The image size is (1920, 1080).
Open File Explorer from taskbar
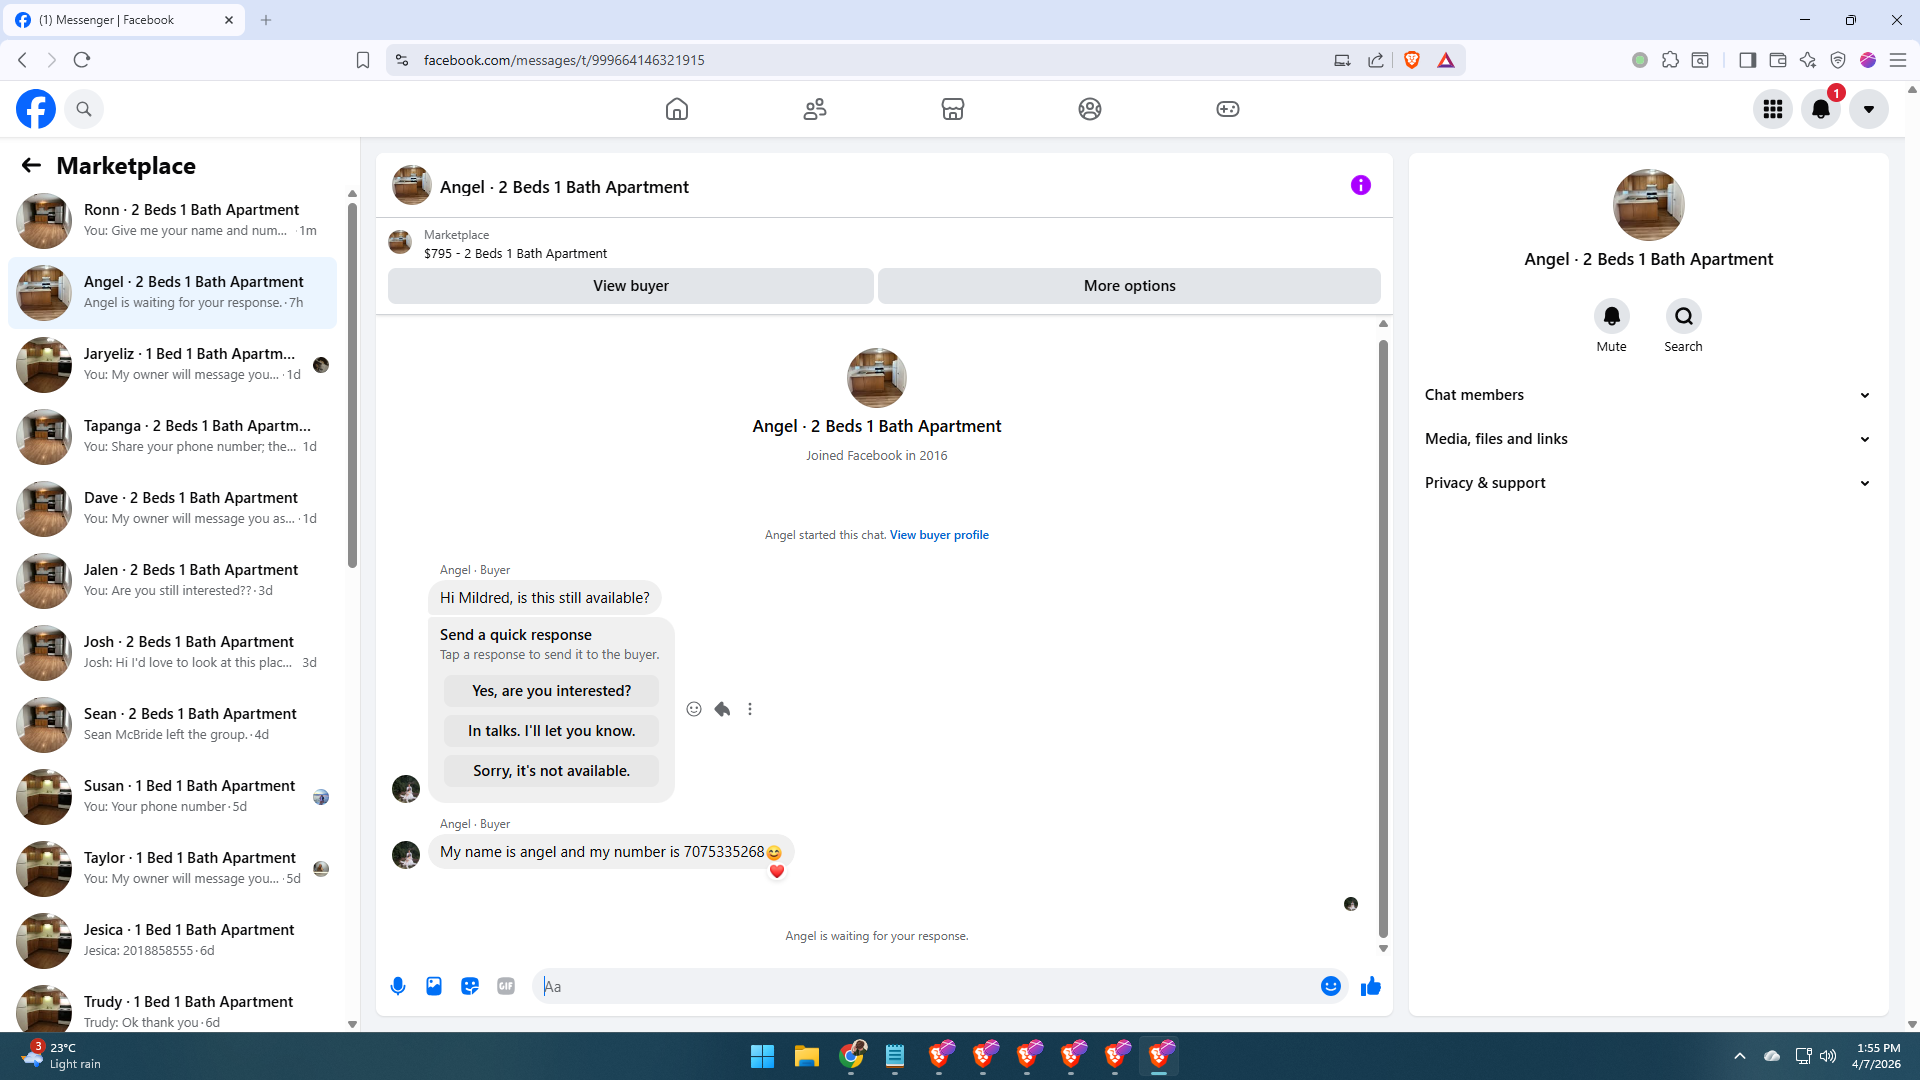pos(807,1056)
